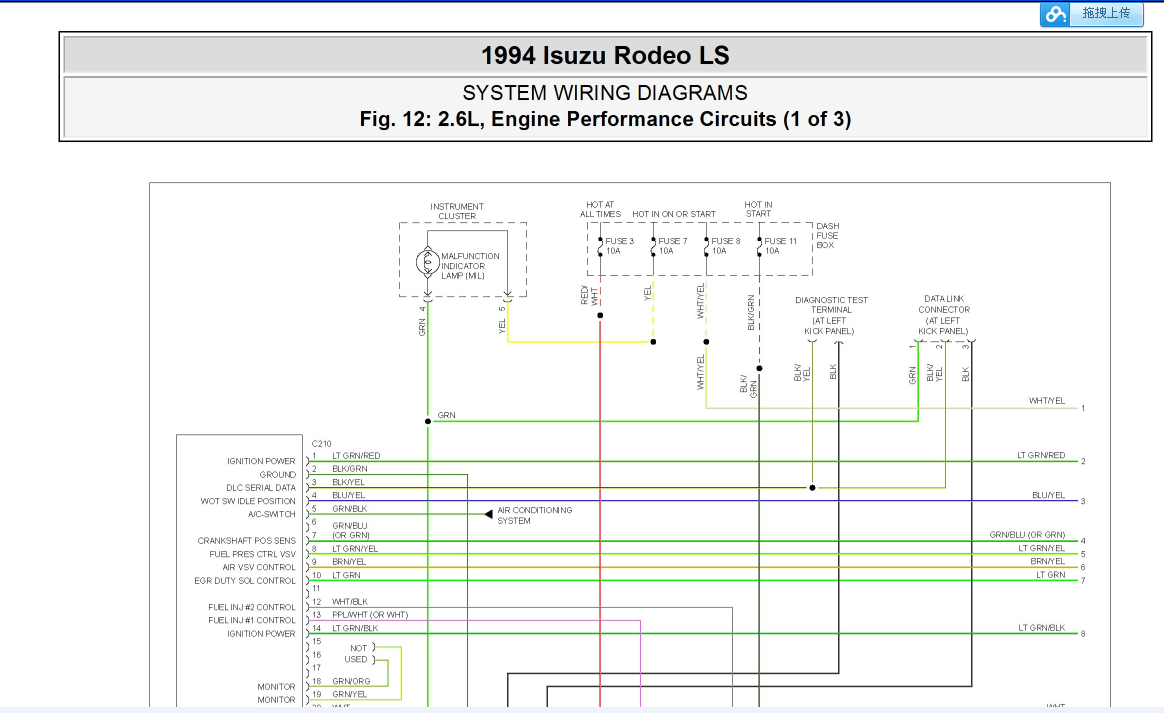Click the 'CRANKSHAFT POS SENS' description

[x=246, y=541]
